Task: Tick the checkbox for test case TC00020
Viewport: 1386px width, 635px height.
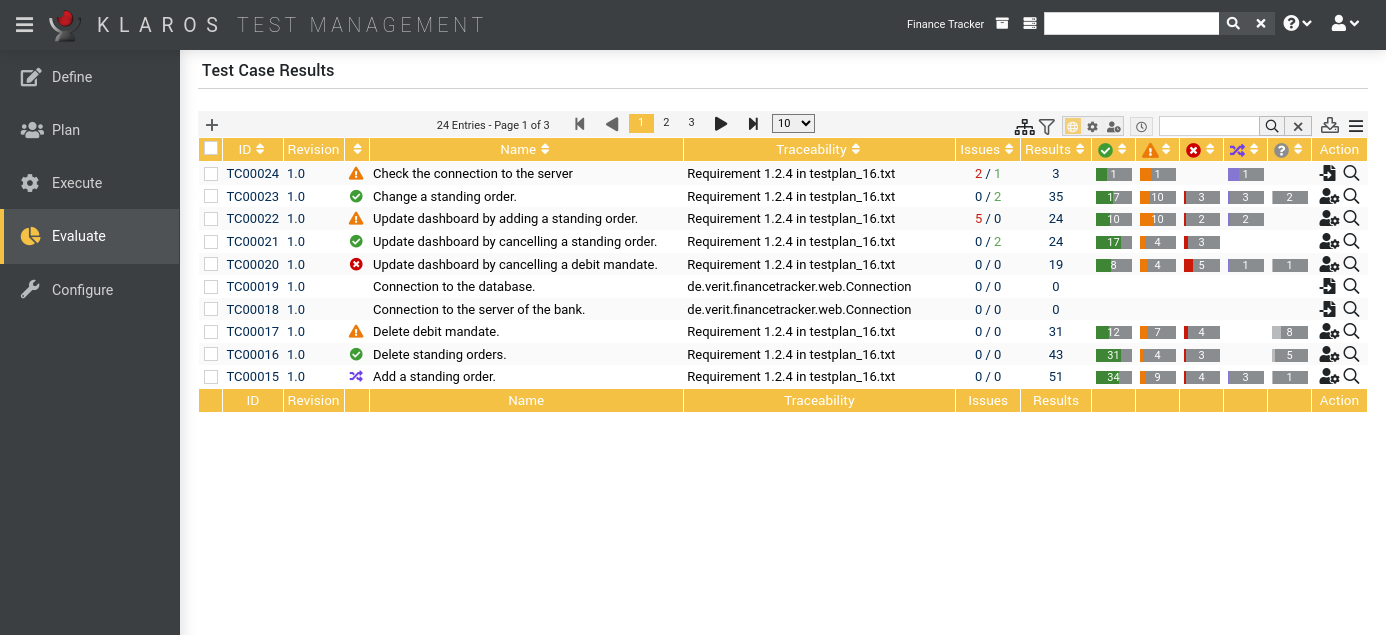Action: tap(211, 264)
